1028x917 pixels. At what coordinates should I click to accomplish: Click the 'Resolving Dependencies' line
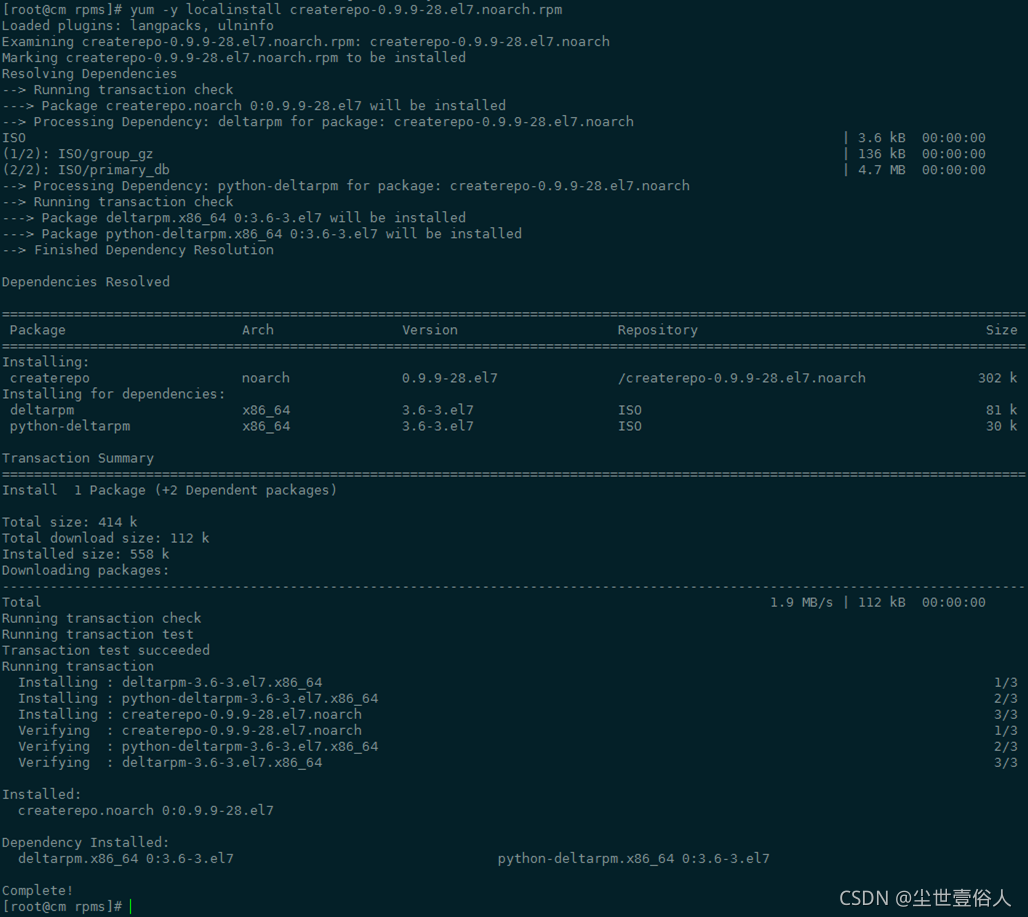[89, 73]
